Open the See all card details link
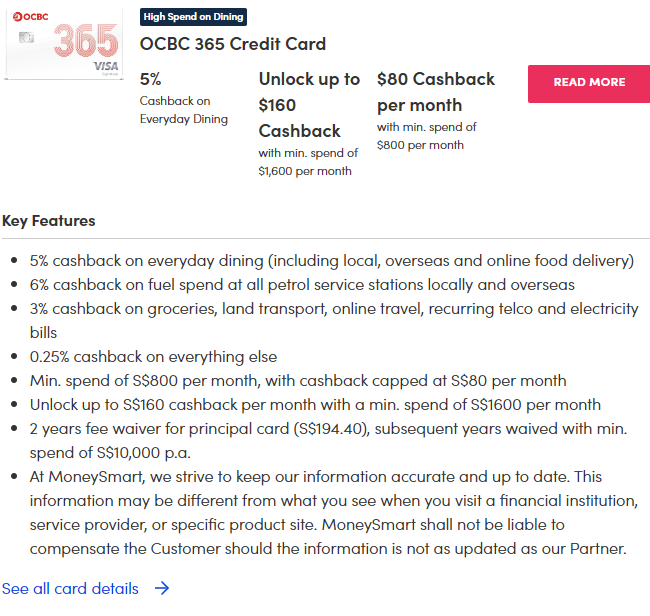 click(x=70, y=588)
